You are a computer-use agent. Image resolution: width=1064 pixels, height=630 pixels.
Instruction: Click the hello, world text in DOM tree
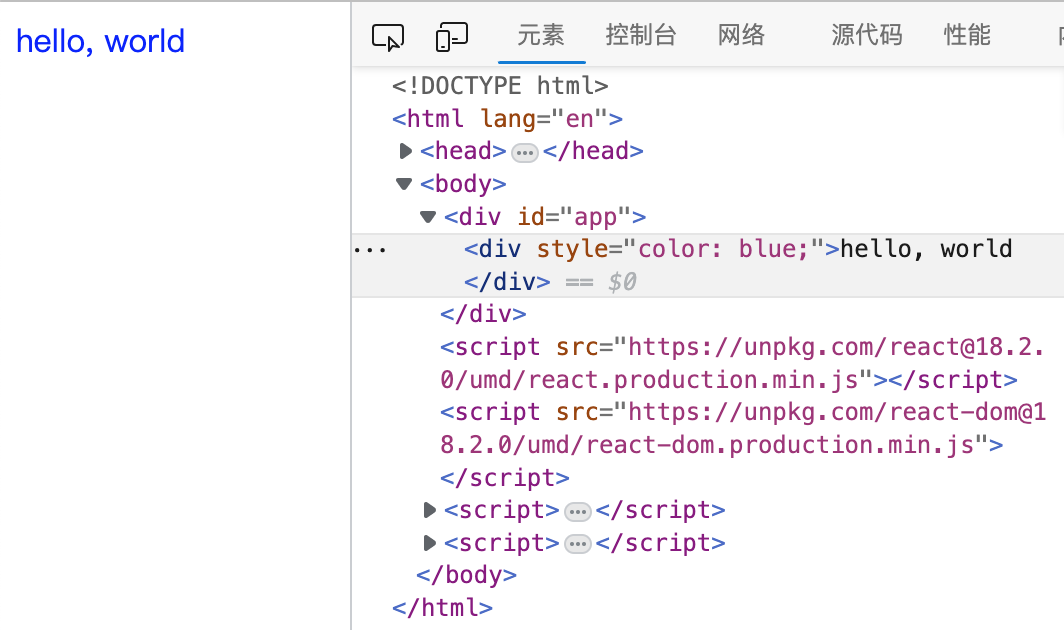(x=926, y=248)
